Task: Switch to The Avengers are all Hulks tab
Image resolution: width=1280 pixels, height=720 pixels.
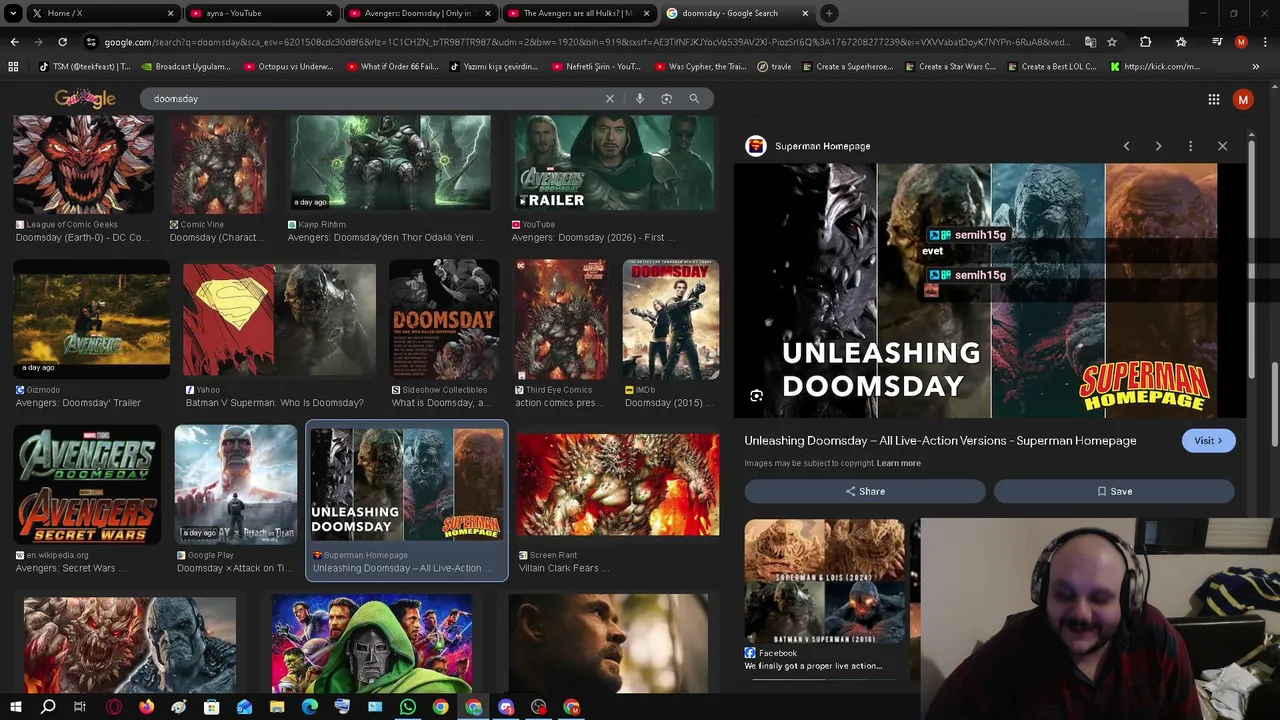Action: [578, 13]
